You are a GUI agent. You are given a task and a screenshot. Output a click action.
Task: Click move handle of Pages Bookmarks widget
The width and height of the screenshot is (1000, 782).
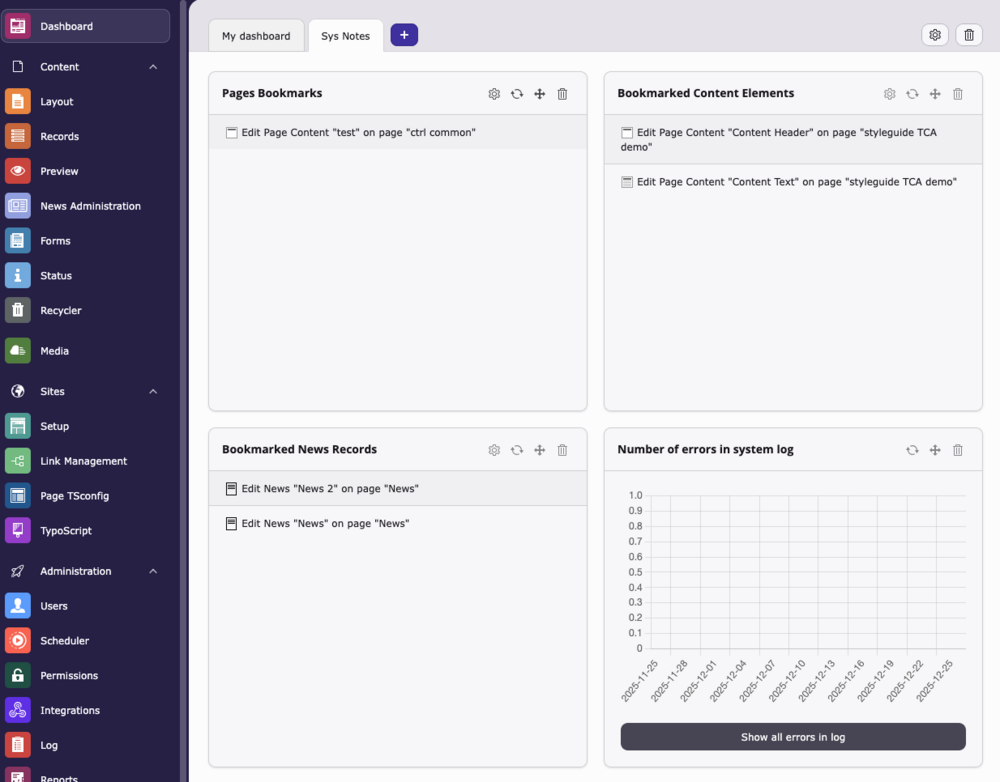coord(540,94)
